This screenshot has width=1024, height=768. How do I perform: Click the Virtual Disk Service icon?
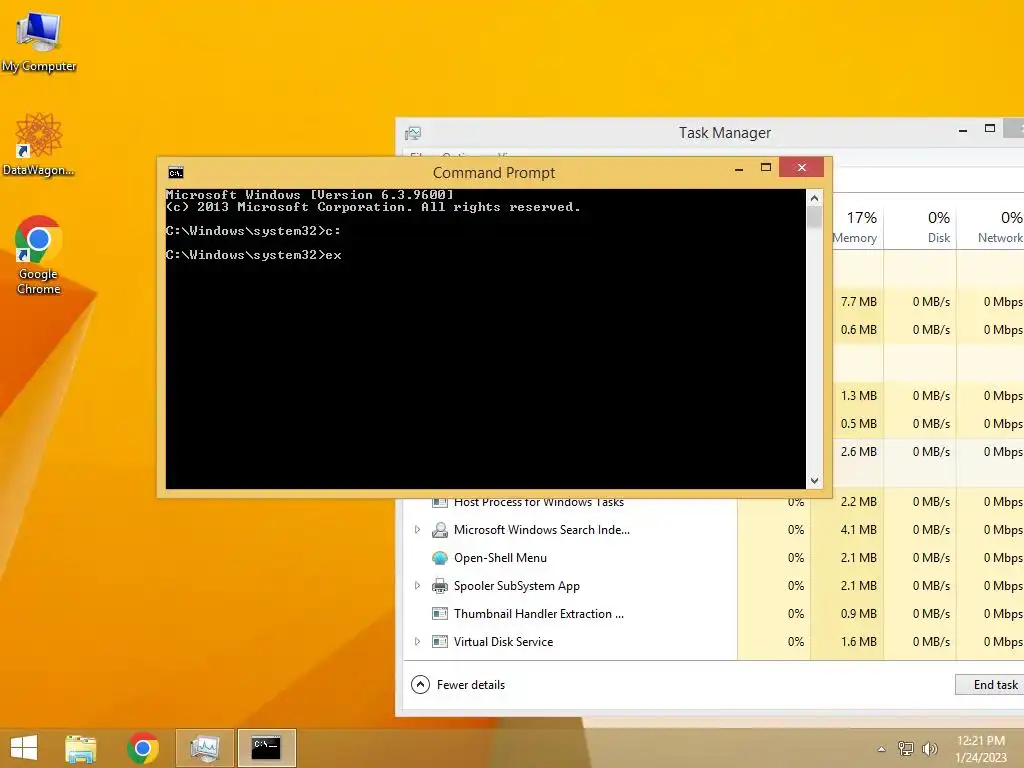440,642
